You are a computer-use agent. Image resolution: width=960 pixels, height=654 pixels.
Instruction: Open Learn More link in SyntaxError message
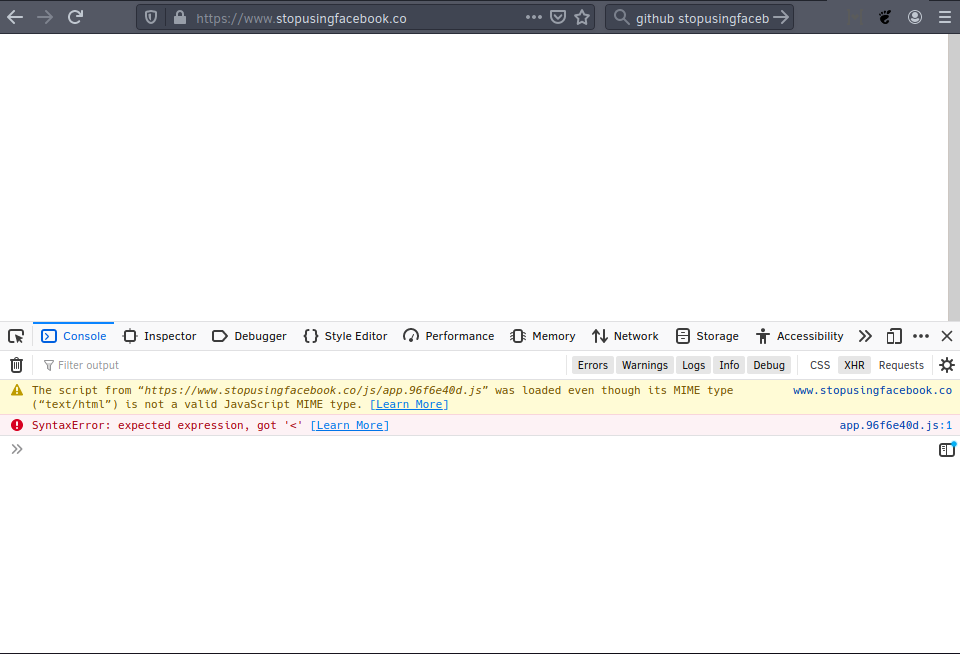click(350, 425)
